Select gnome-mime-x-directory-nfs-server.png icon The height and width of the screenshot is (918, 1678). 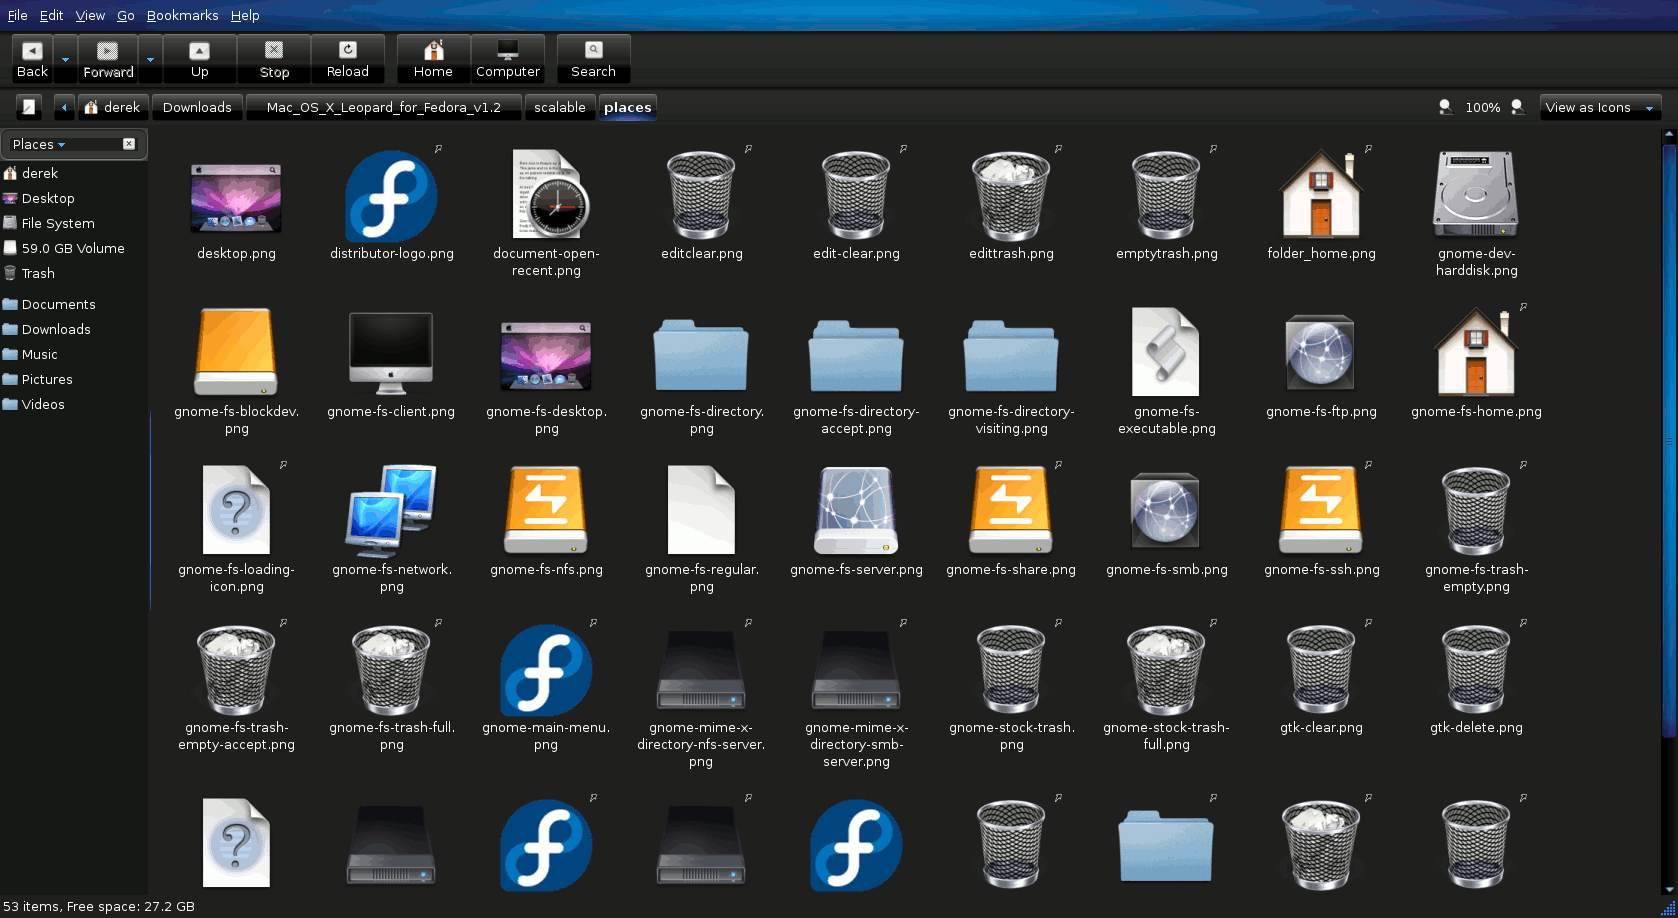[701, 670]
